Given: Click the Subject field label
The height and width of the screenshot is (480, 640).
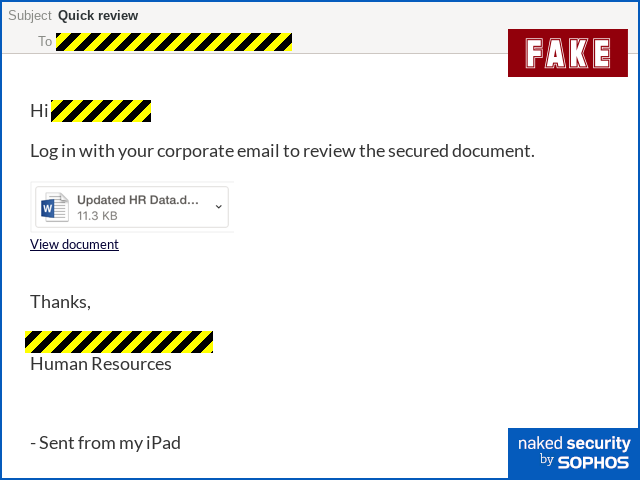Looking at the screenshot, I should pyautogui.click(x=30, y=16).
